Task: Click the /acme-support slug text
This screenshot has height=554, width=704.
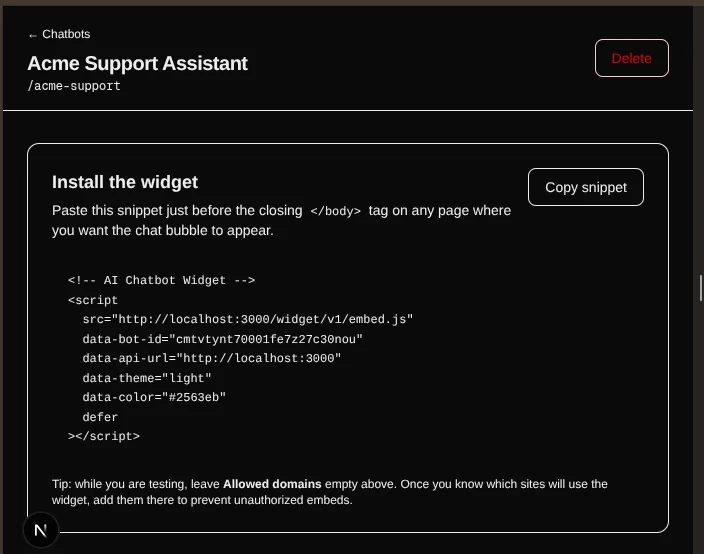Action: coord(74,86)
